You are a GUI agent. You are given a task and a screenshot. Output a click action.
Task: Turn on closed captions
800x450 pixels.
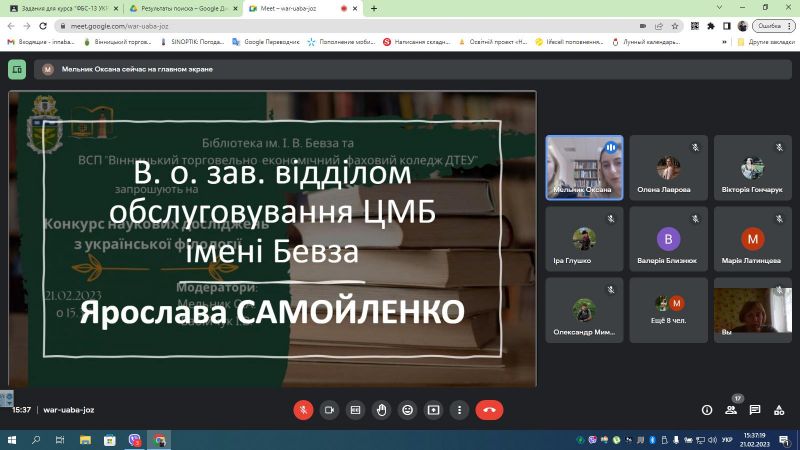tap(355, 410)
